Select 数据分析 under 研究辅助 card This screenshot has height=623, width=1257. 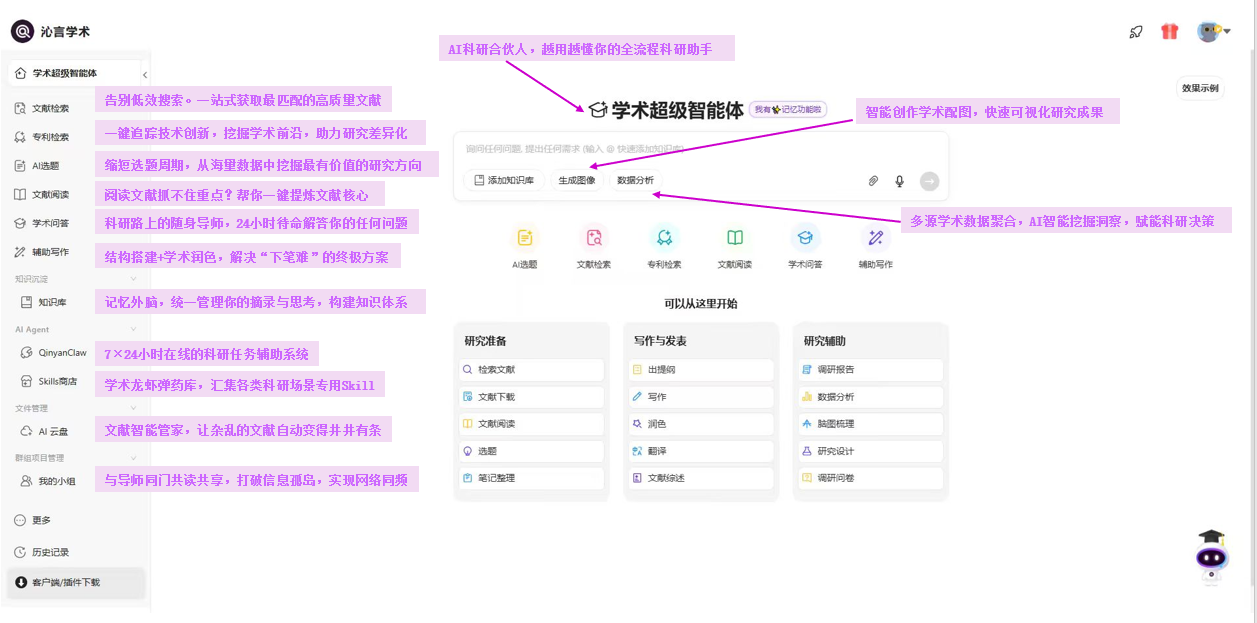(x=871, y=397)
